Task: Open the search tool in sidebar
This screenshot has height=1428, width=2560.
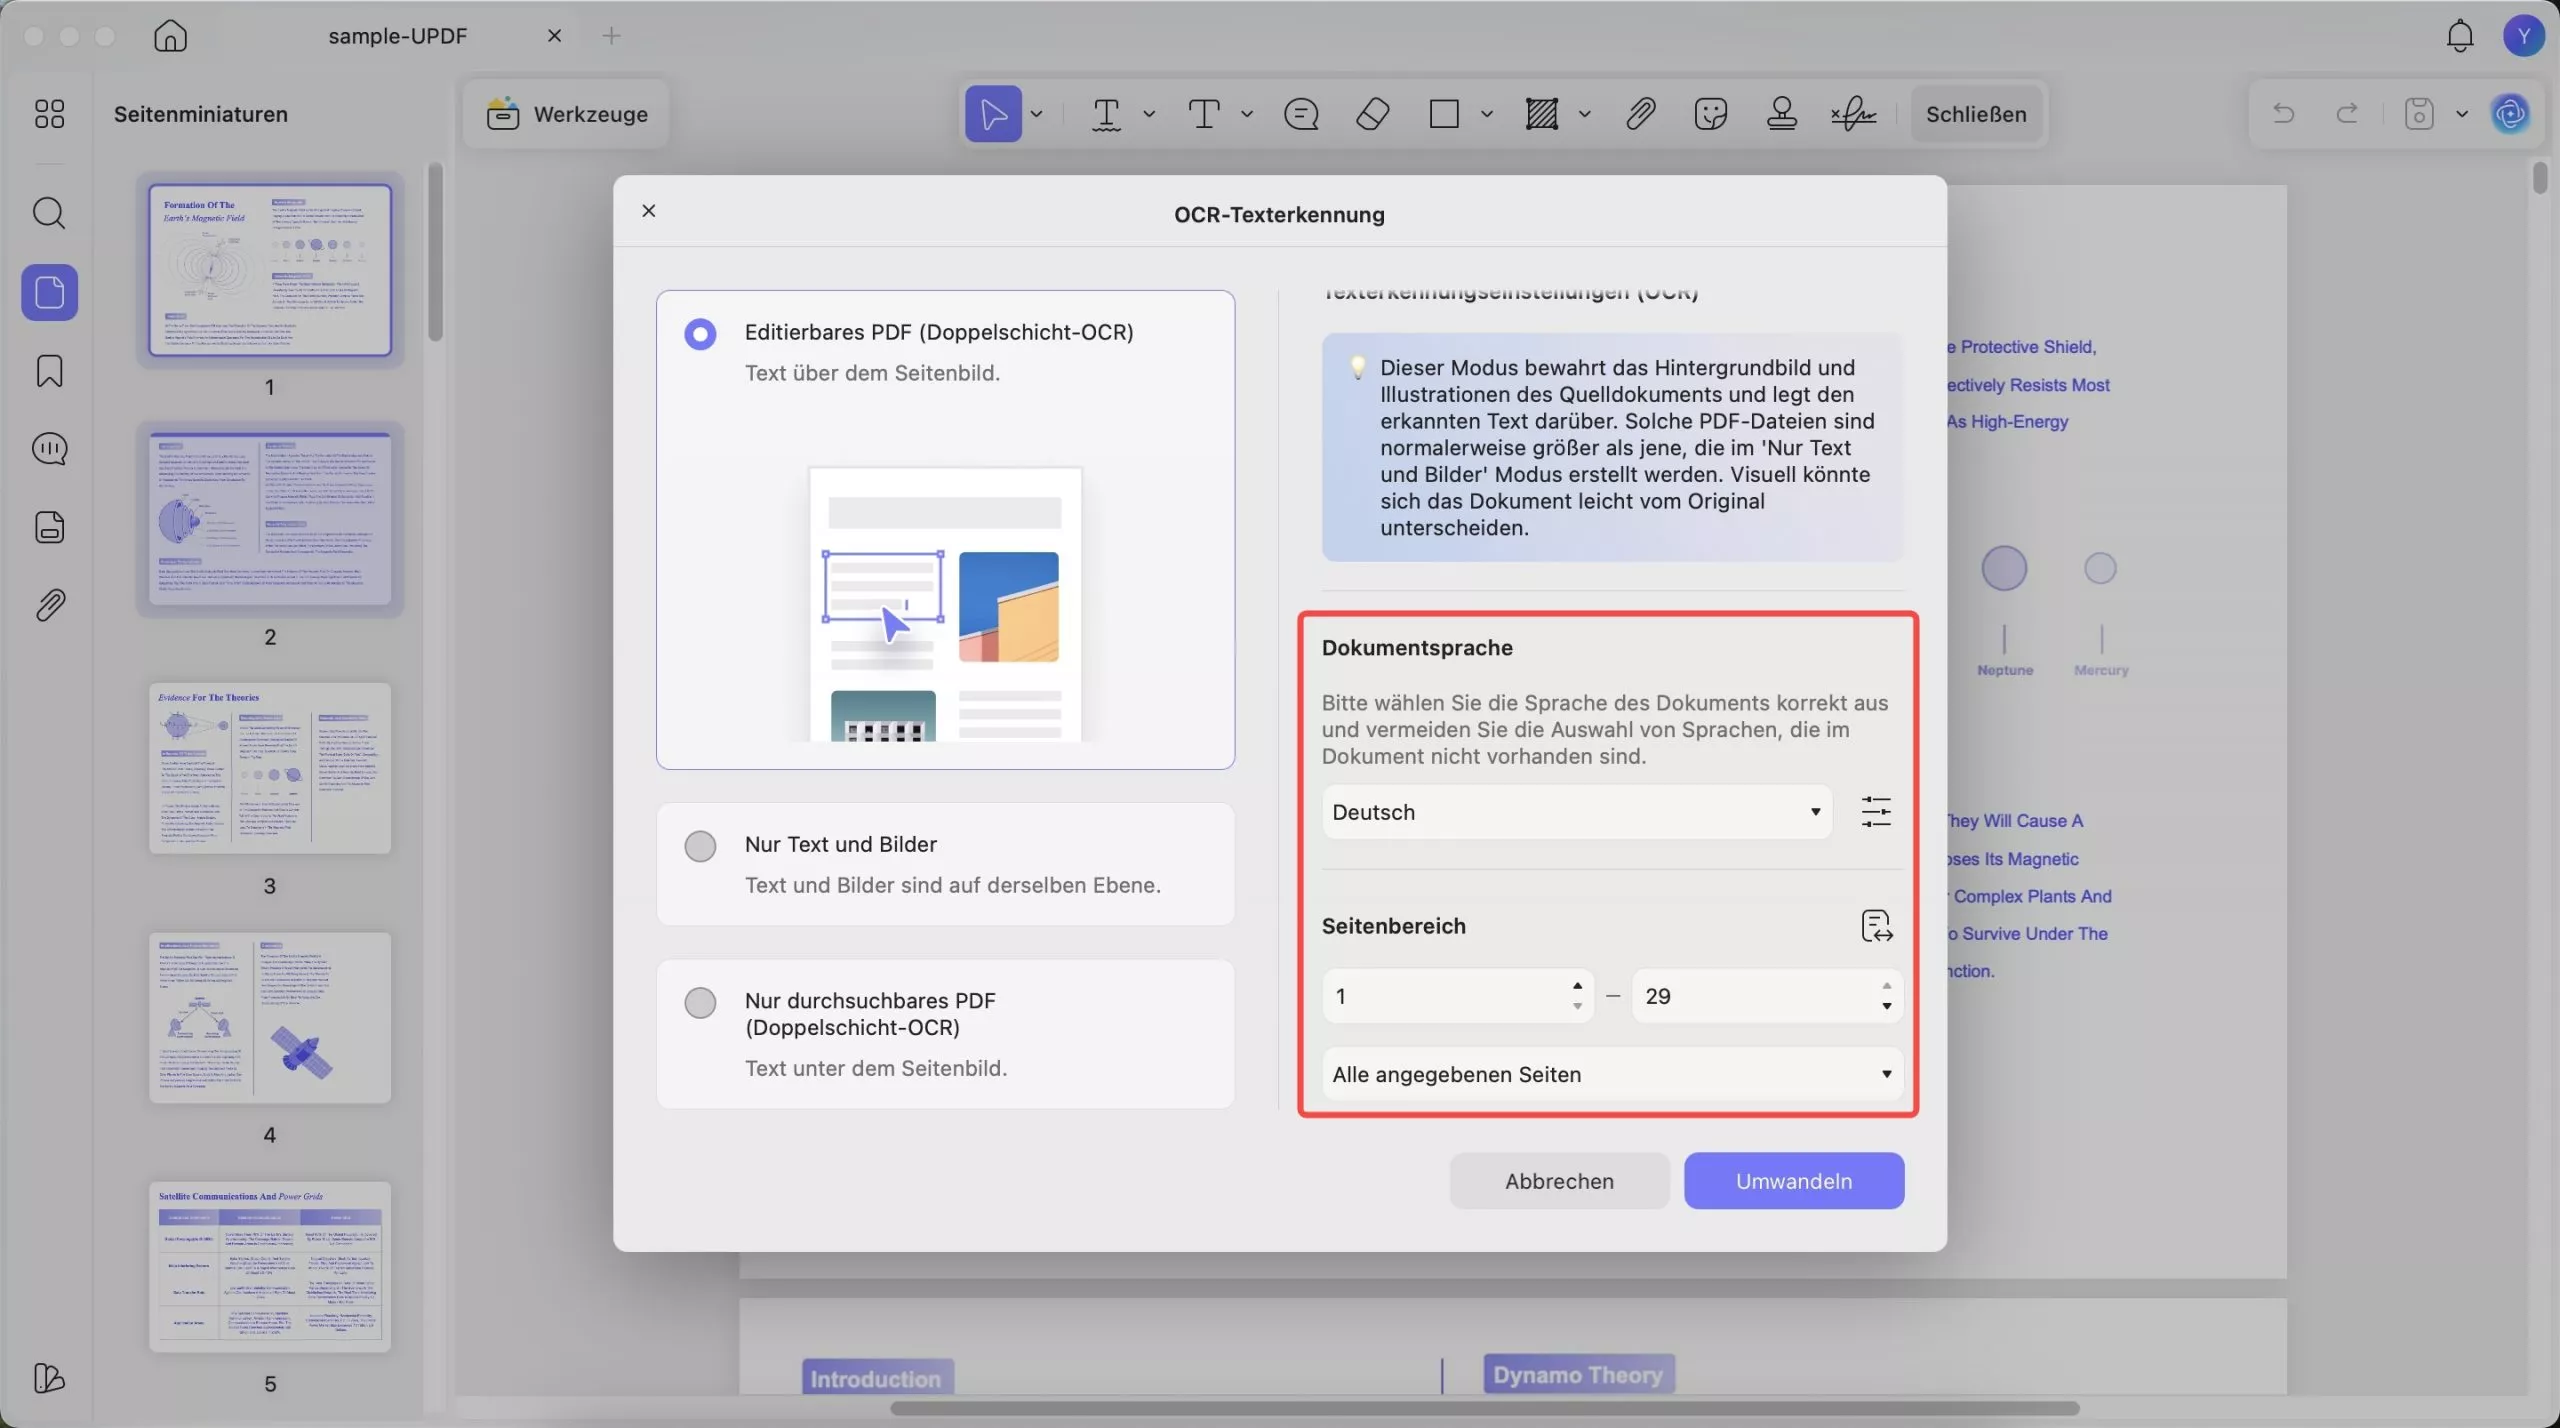Action: (x=49, y=213)
